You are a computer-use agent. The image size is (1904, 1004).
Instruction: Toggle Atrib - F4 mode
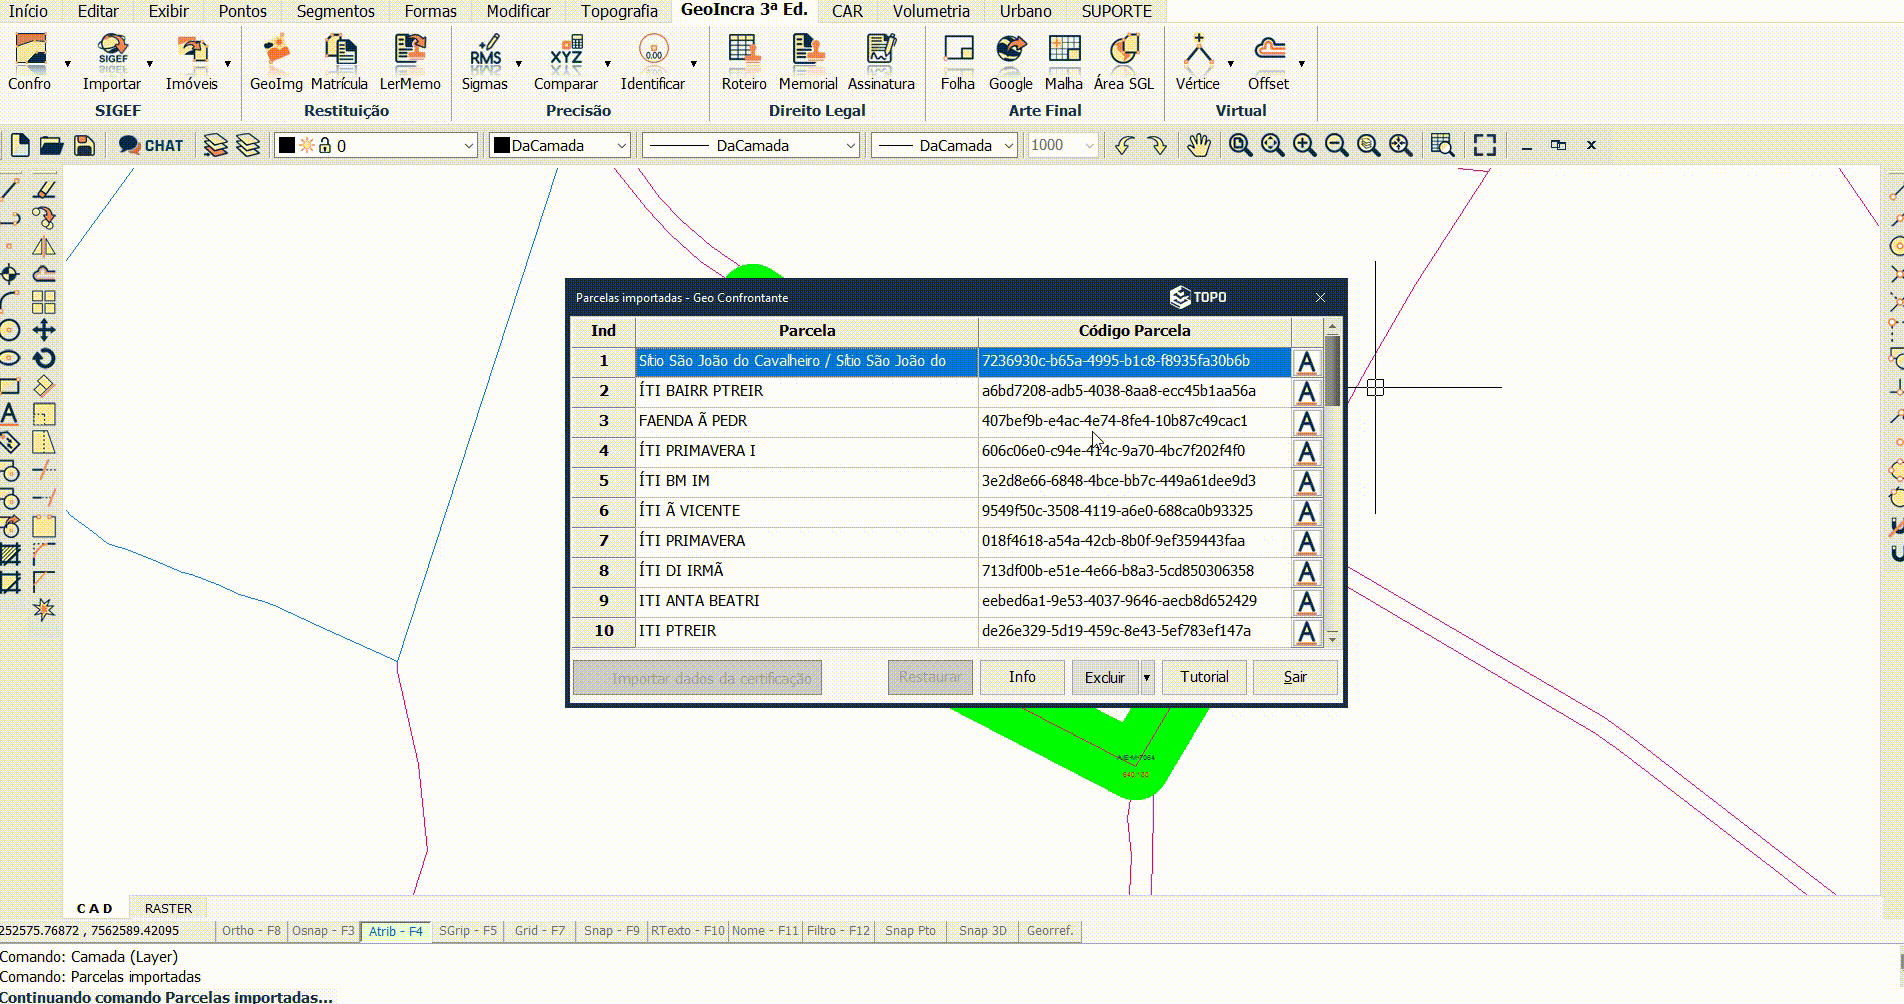(x=395, y=931)
